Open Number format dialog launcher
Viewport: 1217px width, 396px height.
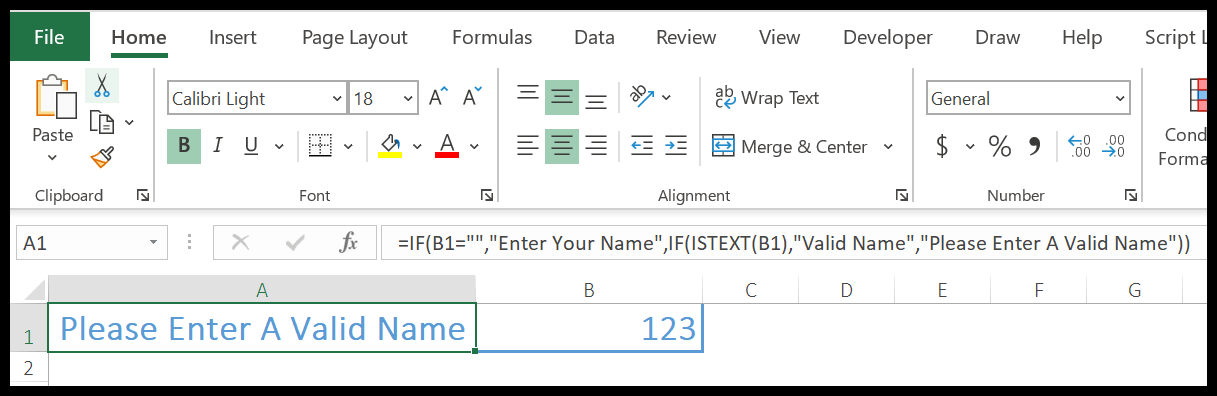pos(1131,195)
